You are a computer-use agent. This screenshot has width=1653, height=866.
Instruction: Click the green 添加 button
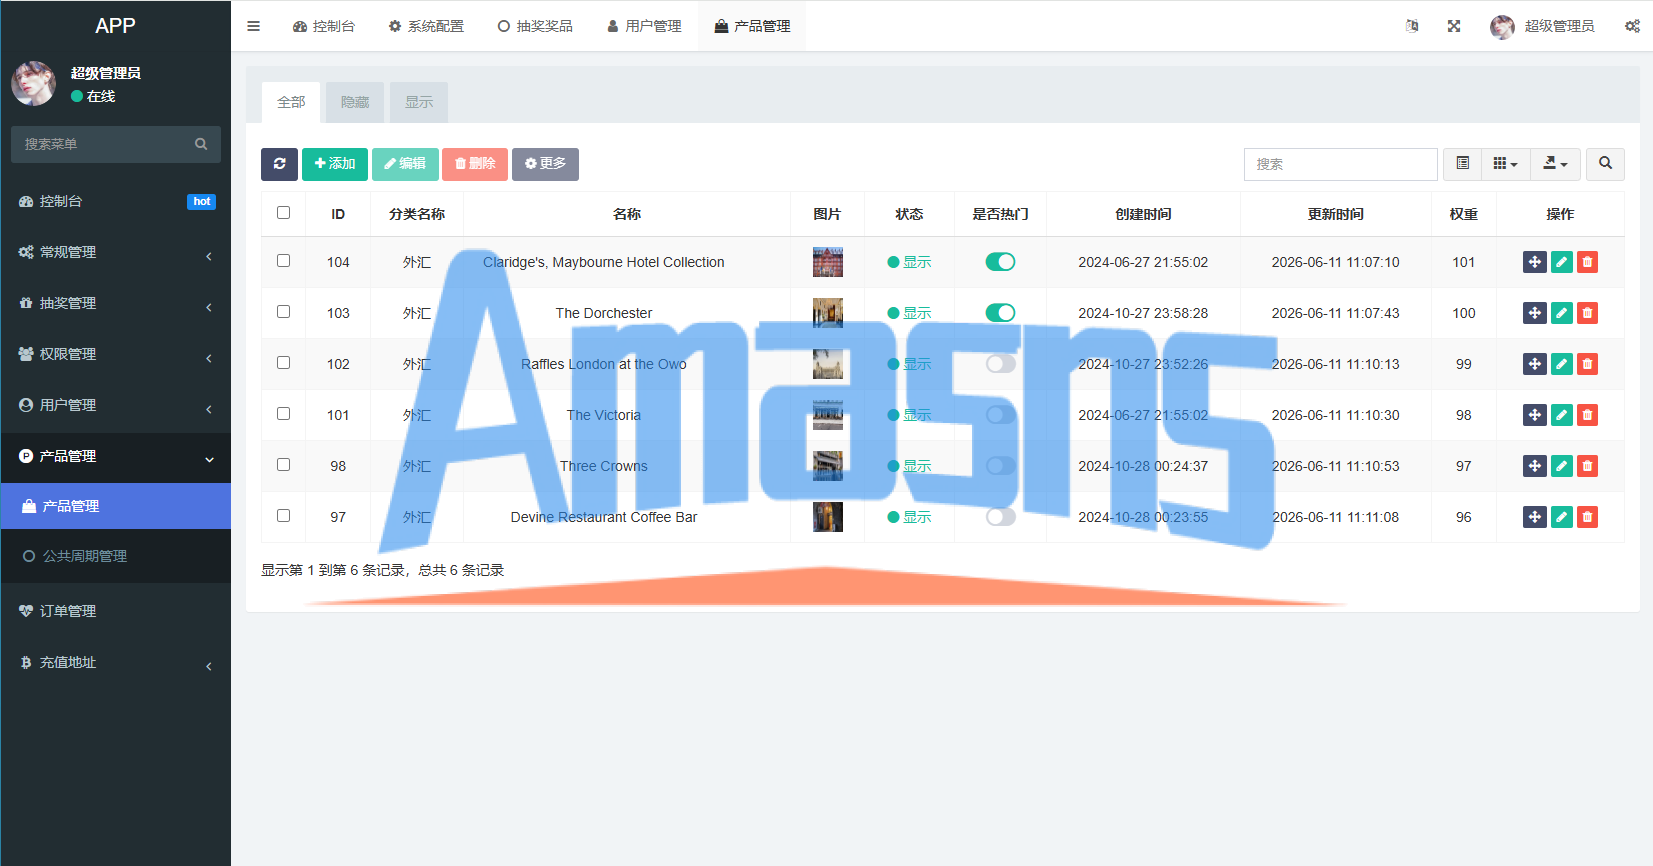(335, 164)
